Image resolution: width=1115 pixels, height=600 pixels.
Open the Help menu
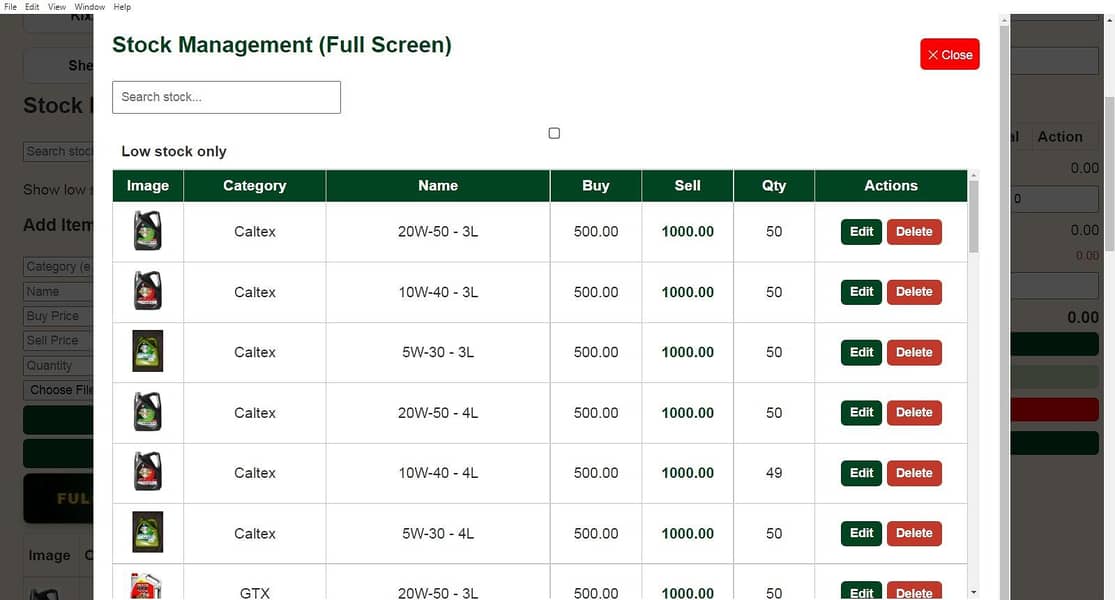click(x=122, y=6)
